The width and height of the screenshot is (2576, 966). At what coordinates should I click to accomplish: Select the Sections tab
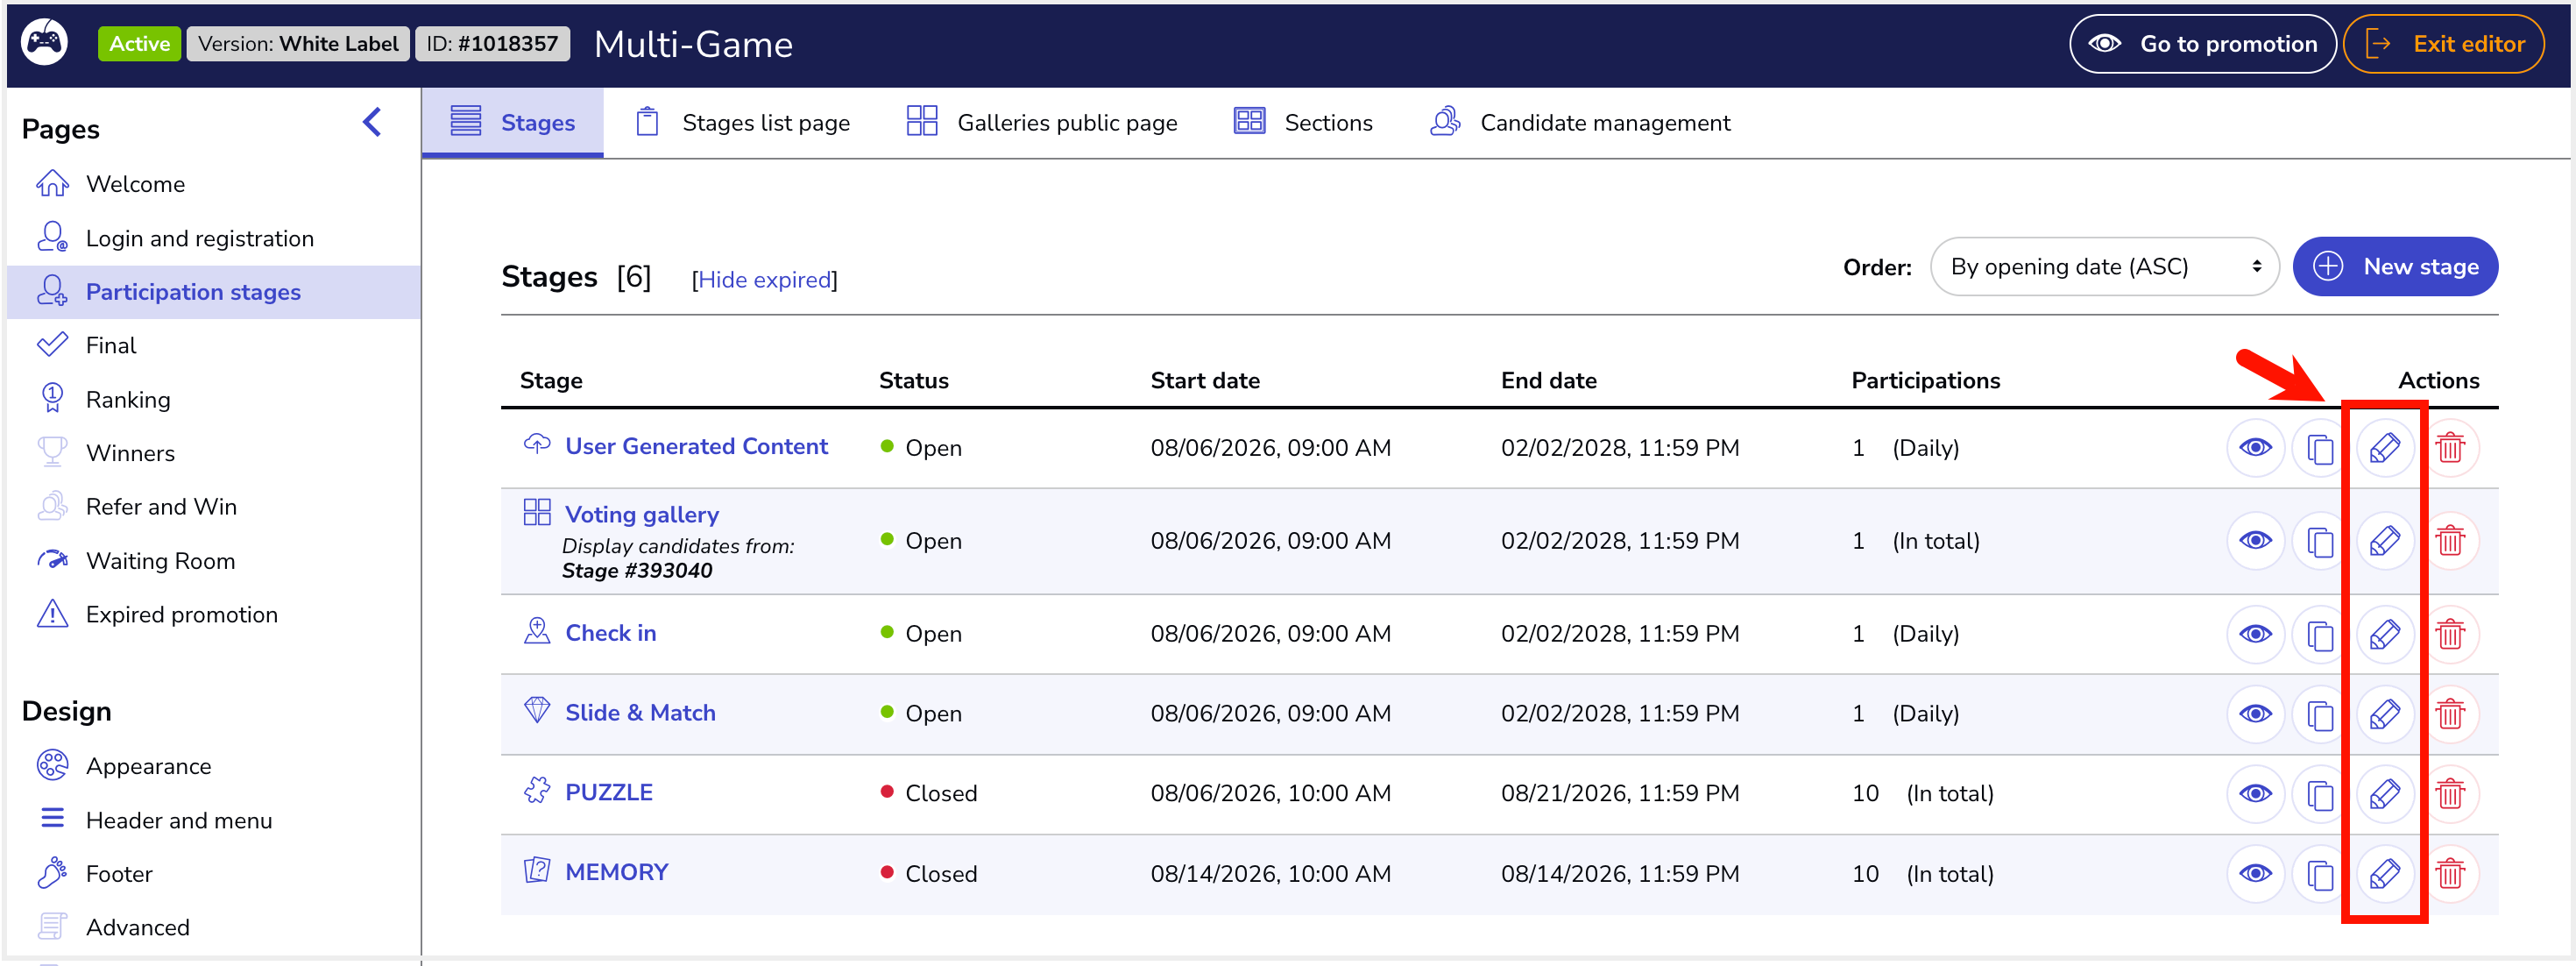(x=1303, y=123)
